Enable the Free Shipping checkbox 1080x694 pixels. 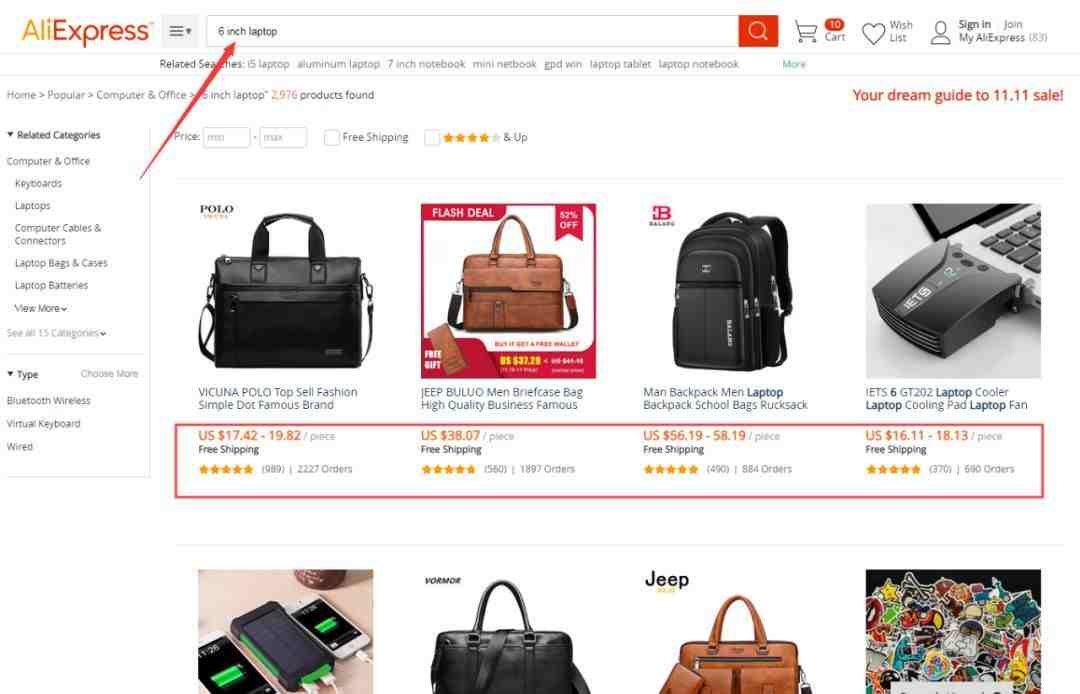pyautogui.click(x=331, y=138)
